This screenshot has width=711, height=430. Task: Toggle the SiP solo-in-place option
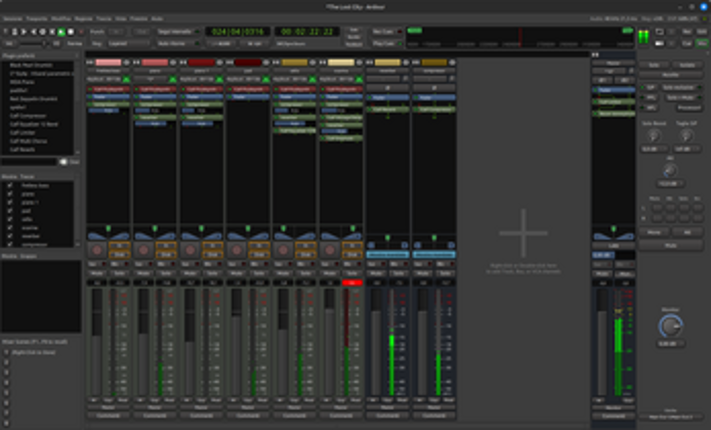(649, 87)
